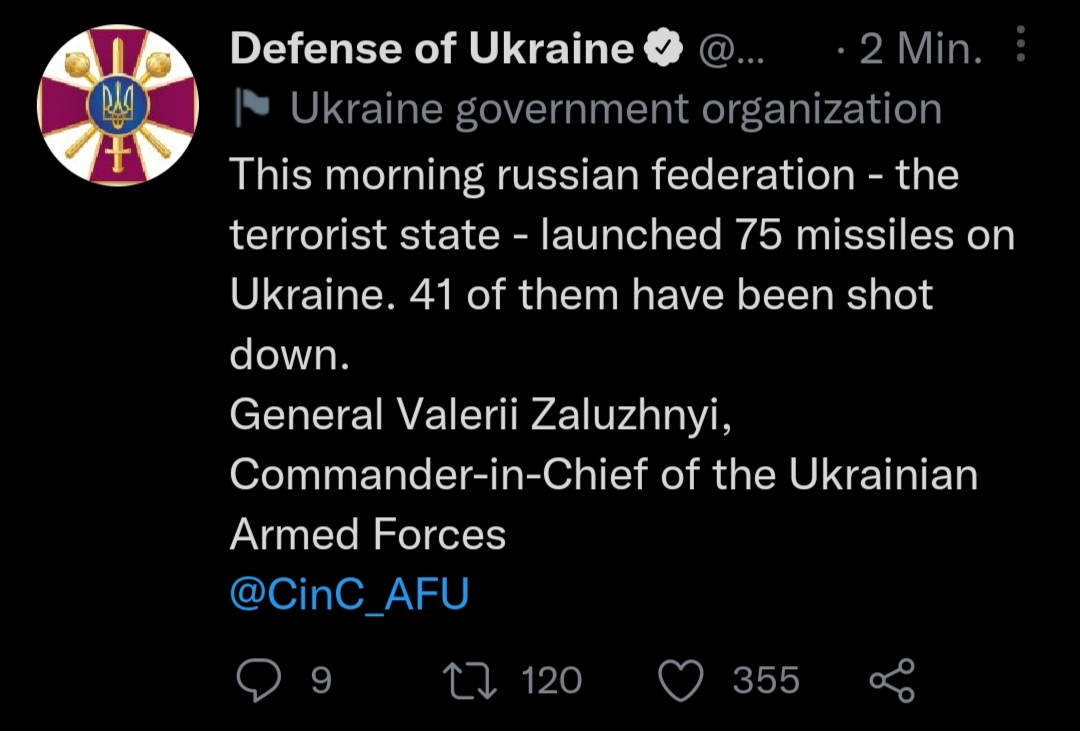Click the tweet line starting with This morning
Screen dimensions: 1080x731
[594, 175]
